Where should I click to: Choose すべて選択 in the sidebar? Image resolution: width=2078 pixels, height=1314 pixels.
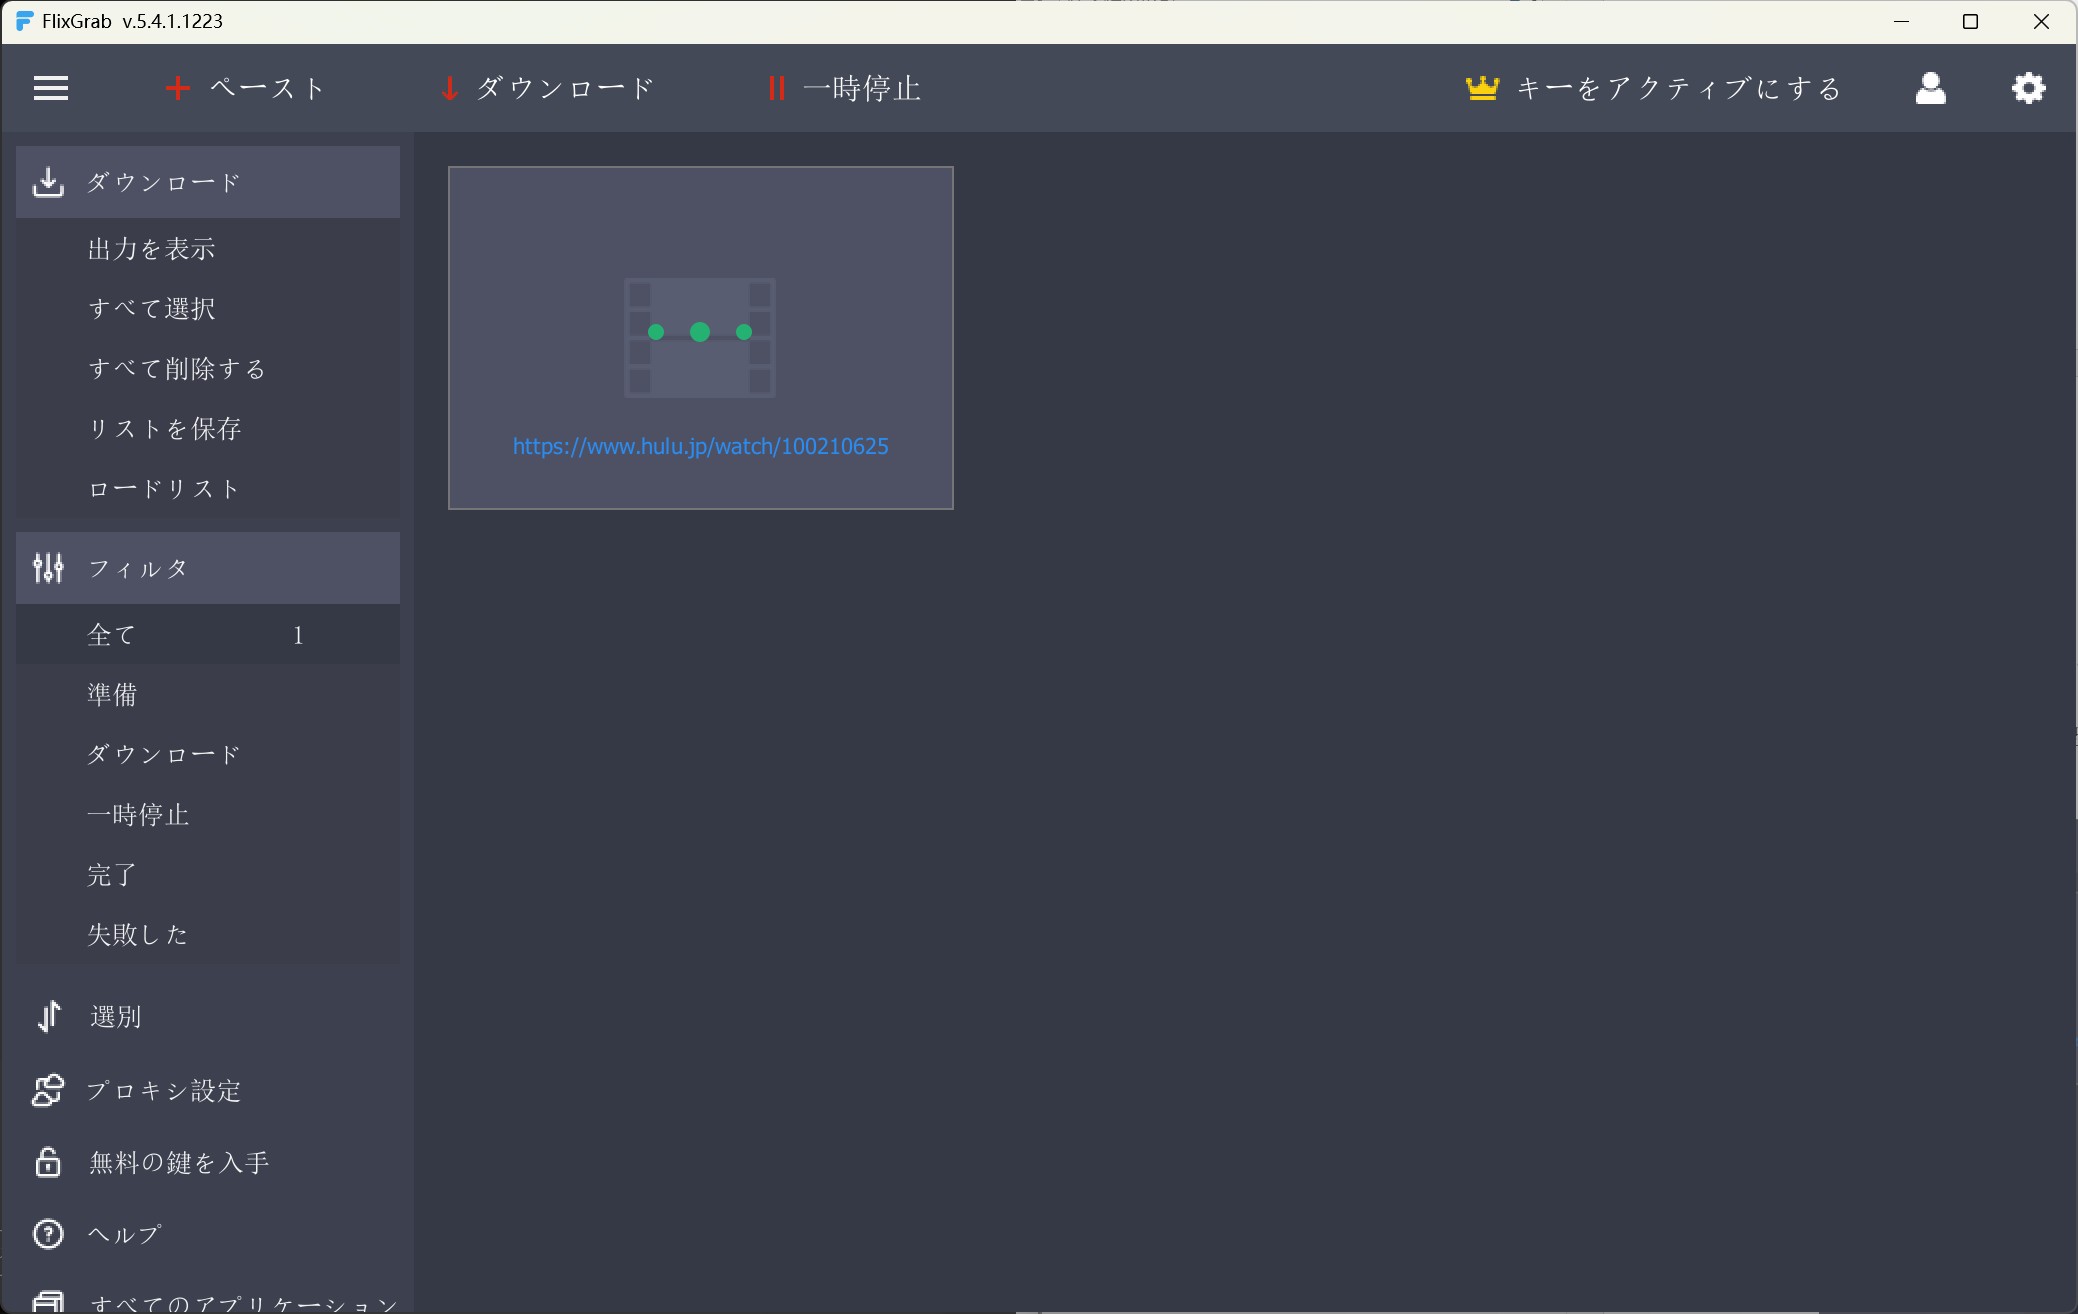(208, 308)
